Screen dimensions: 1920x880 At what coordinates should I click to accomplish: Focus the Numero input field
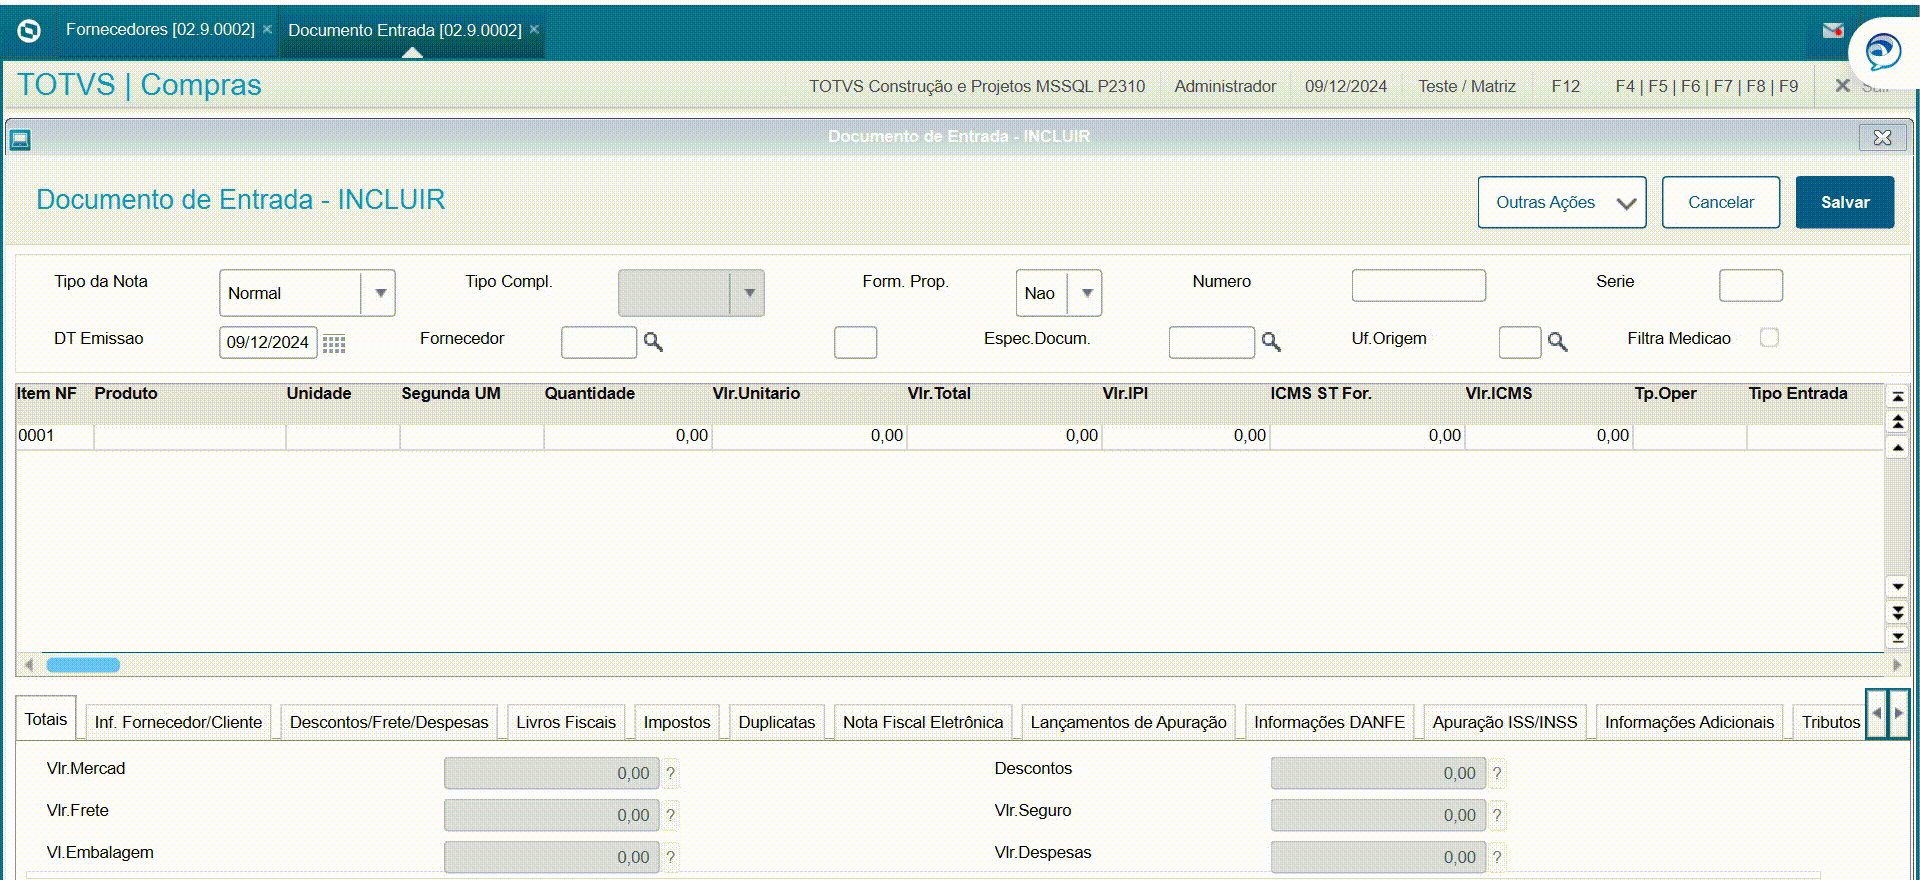pyautogui.click(x=1418, y=285)
